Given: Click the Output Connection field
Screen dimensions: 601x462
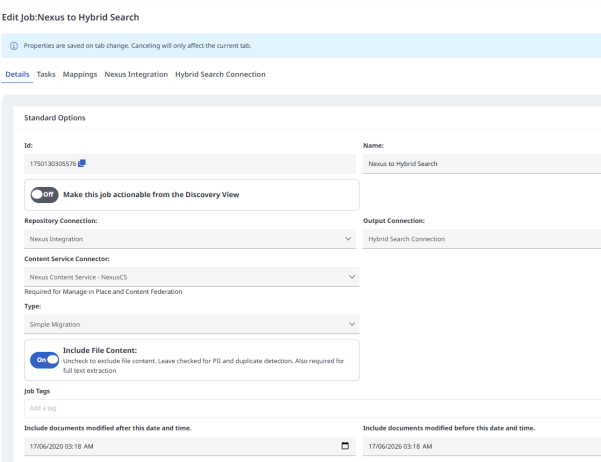Looking at the screenshot, I should (x=480, y=239).
